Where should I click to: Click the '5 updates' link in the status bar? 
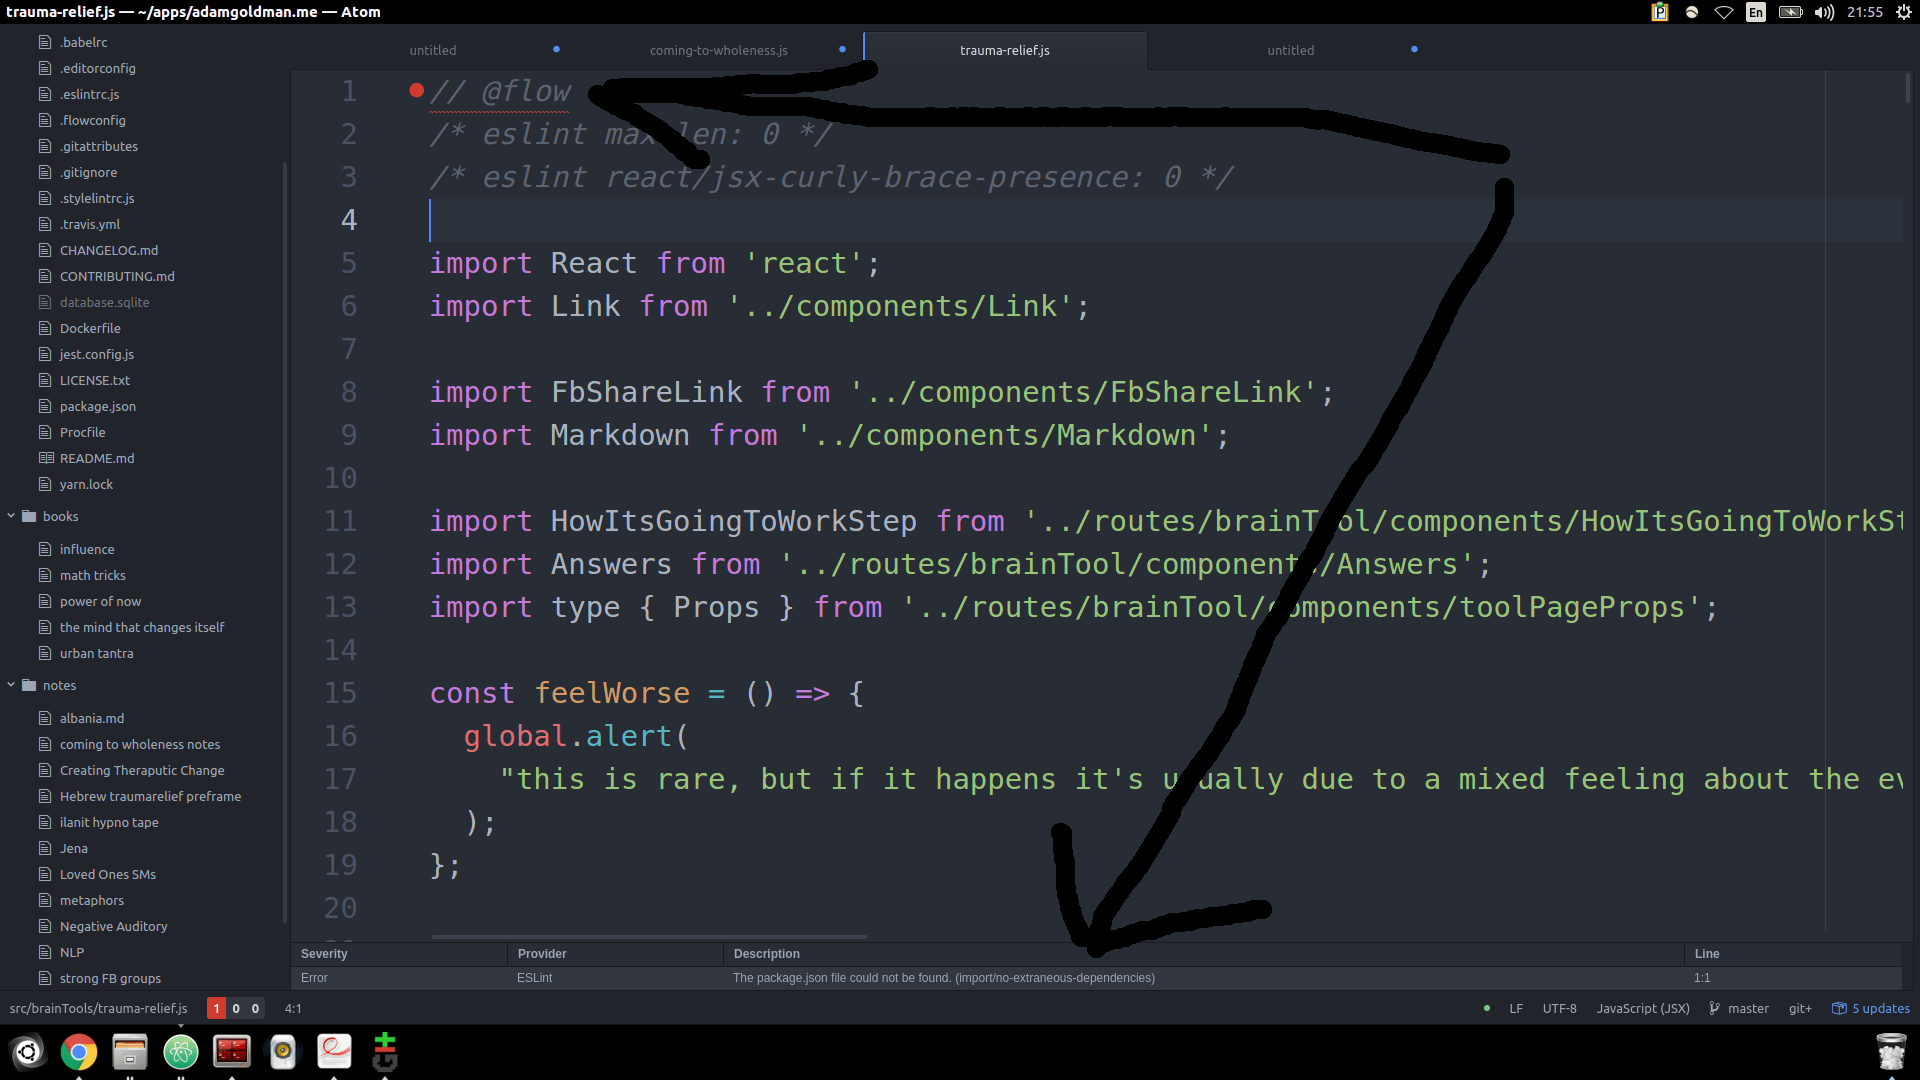(x=1880, y=1008)
